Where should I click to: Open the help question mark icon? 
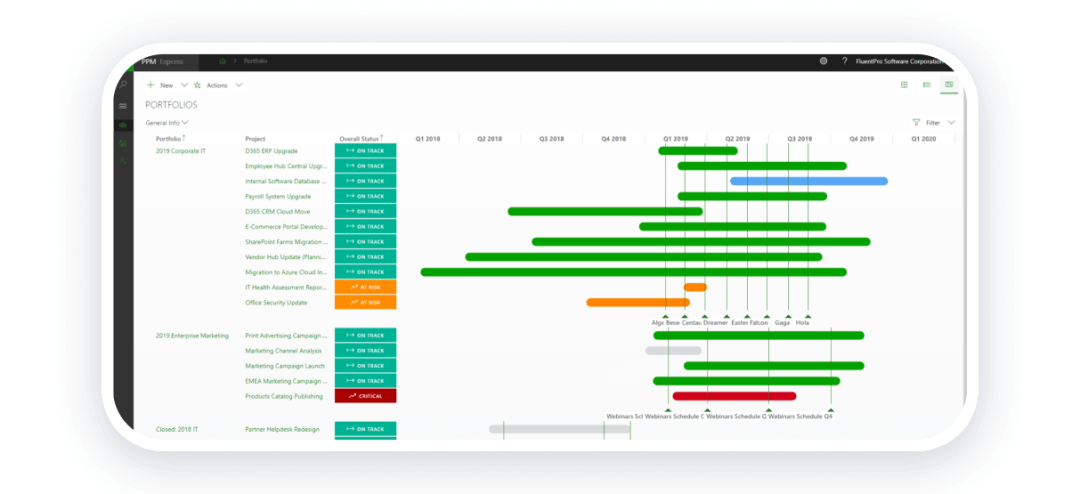coord(844,61)
